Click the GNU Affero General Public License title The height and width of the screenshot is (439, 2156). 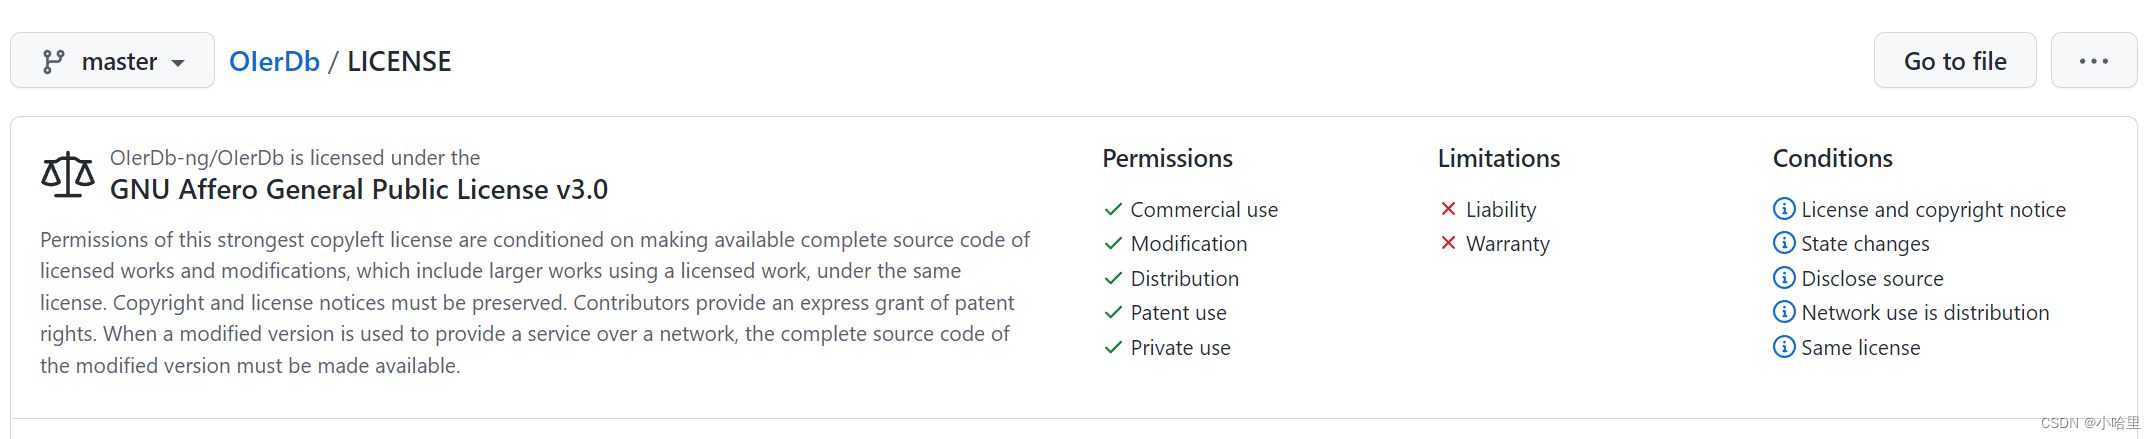pos(358,189)
